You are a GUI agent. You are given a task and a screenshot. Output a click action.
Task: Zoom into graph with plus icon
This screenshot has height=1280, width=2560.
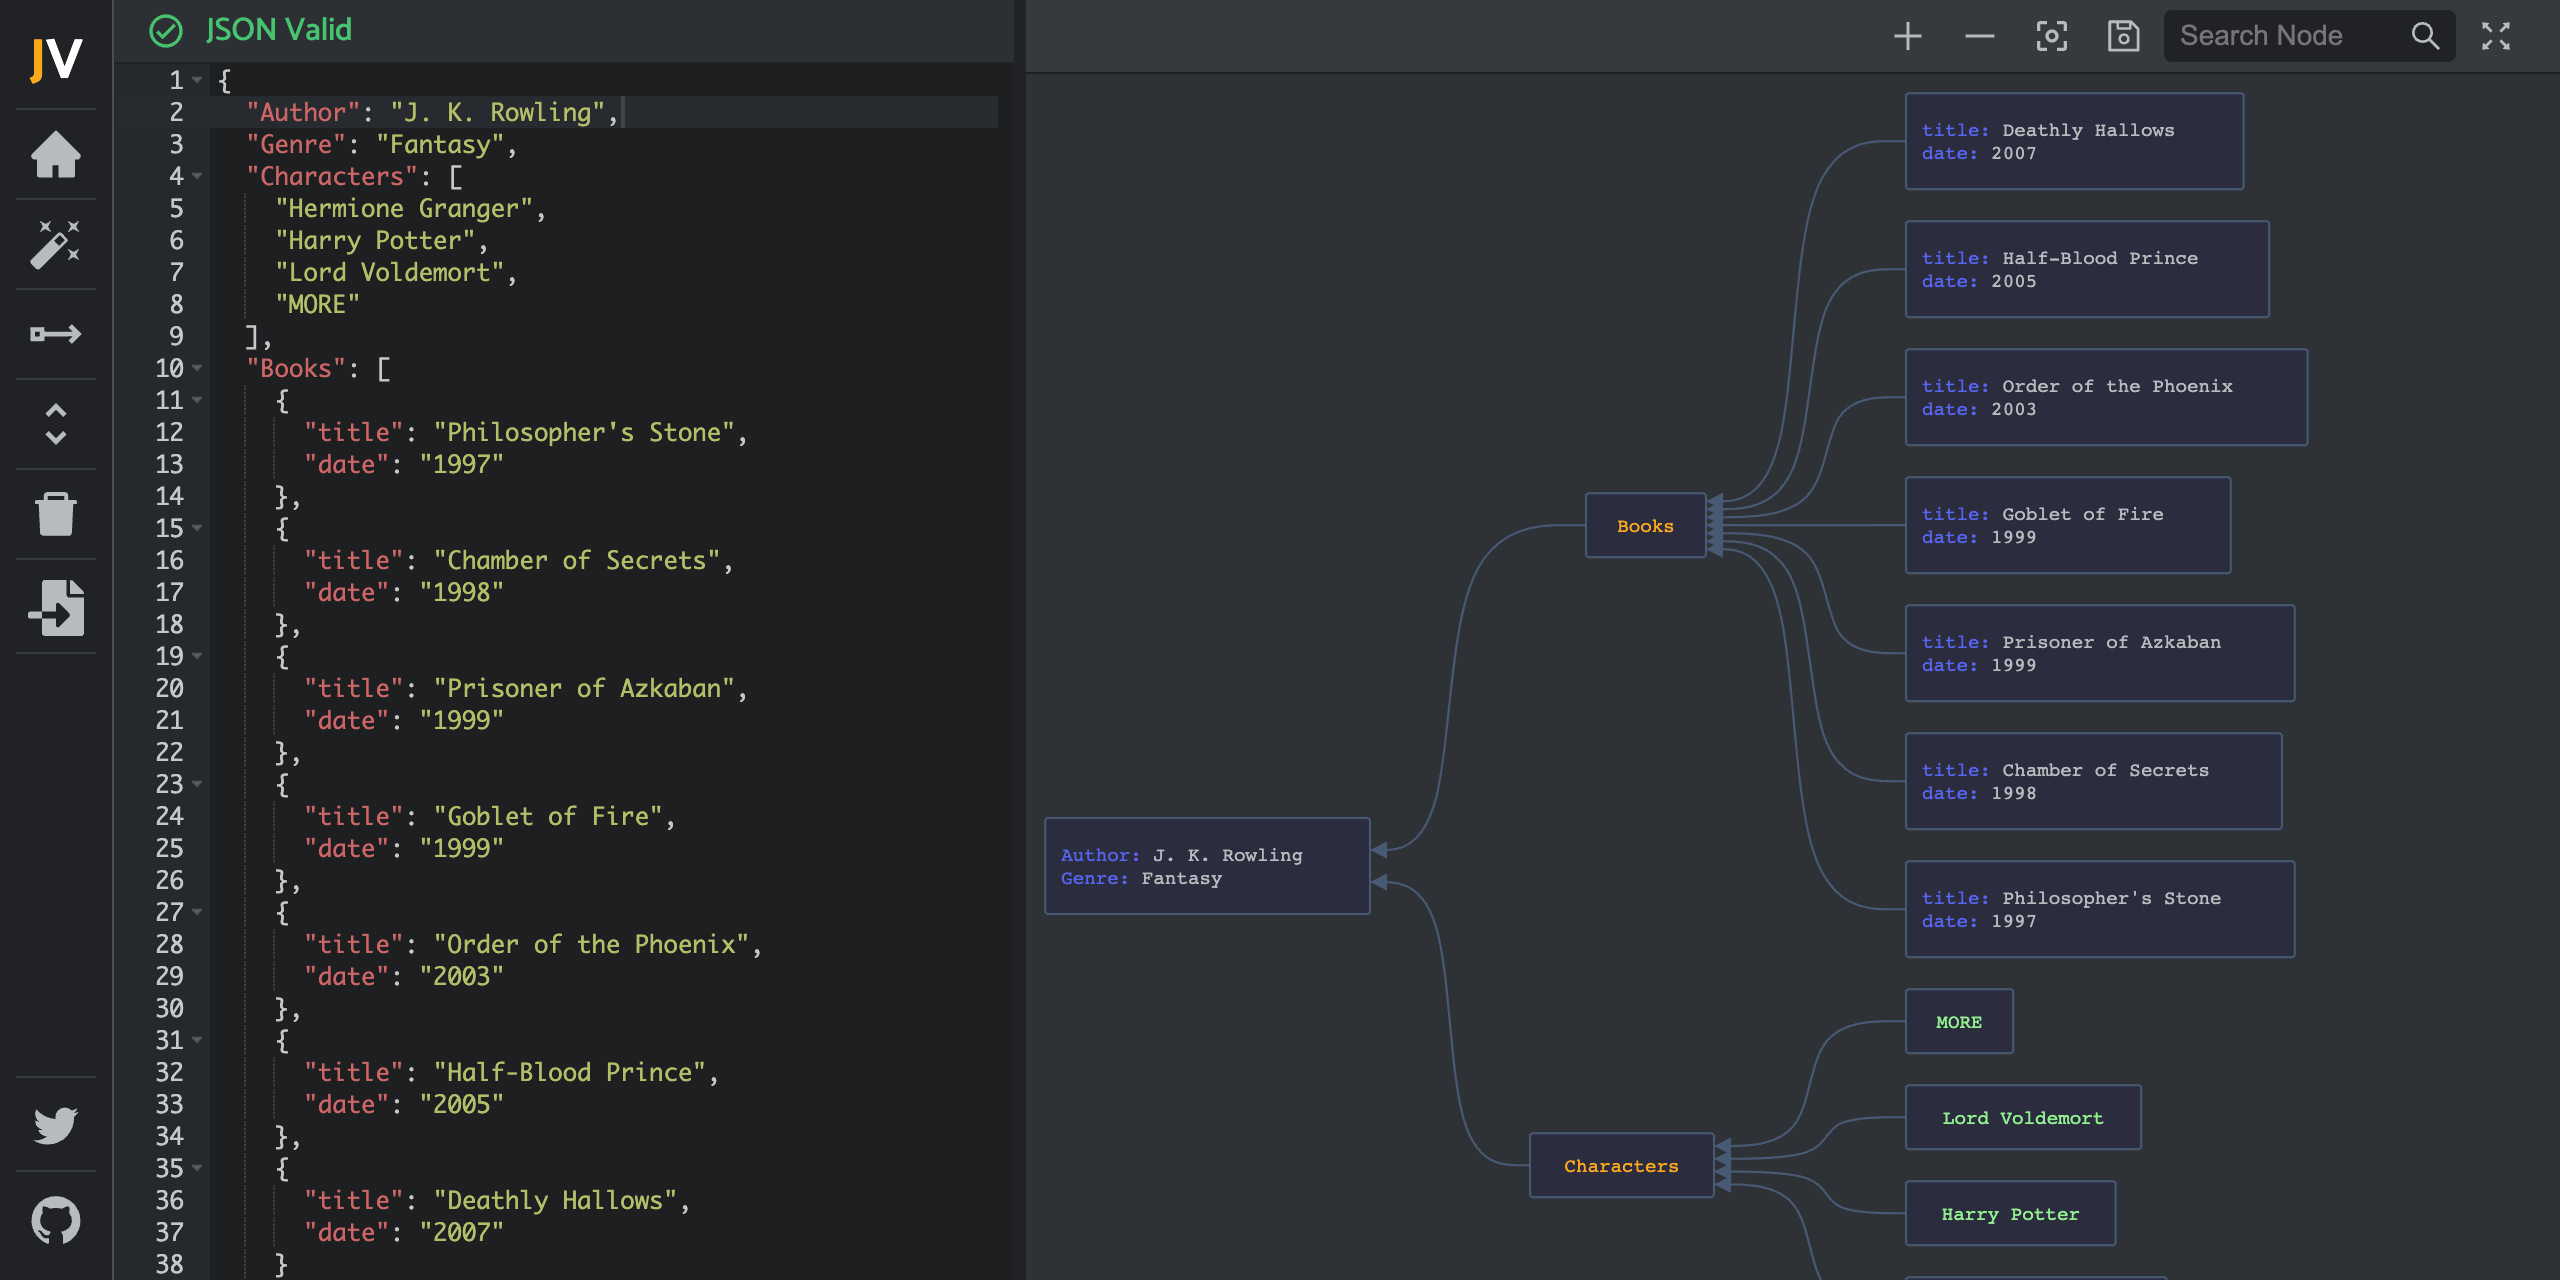(1906, 35)
